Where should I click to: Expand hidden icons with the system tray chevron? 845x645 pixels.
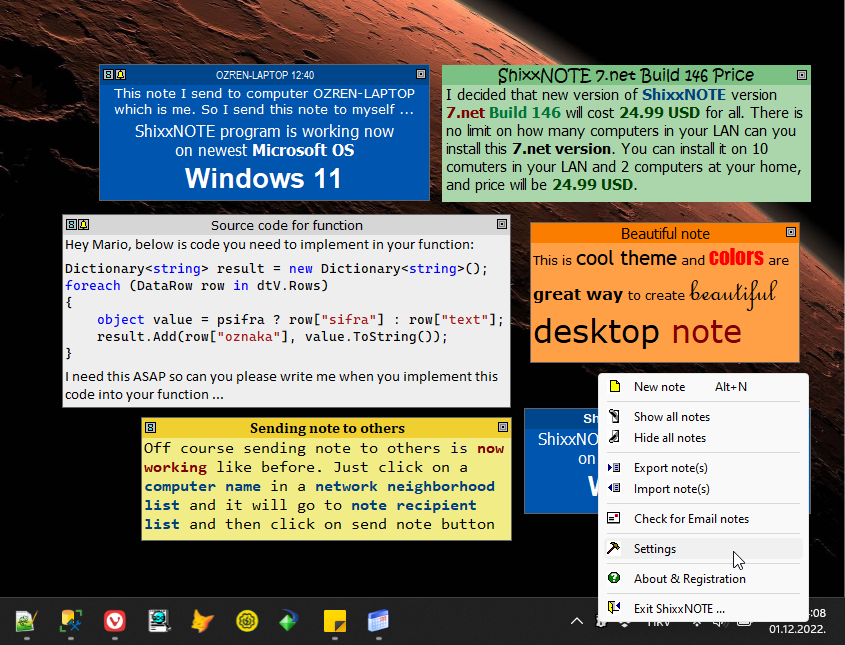click(577, 620)
